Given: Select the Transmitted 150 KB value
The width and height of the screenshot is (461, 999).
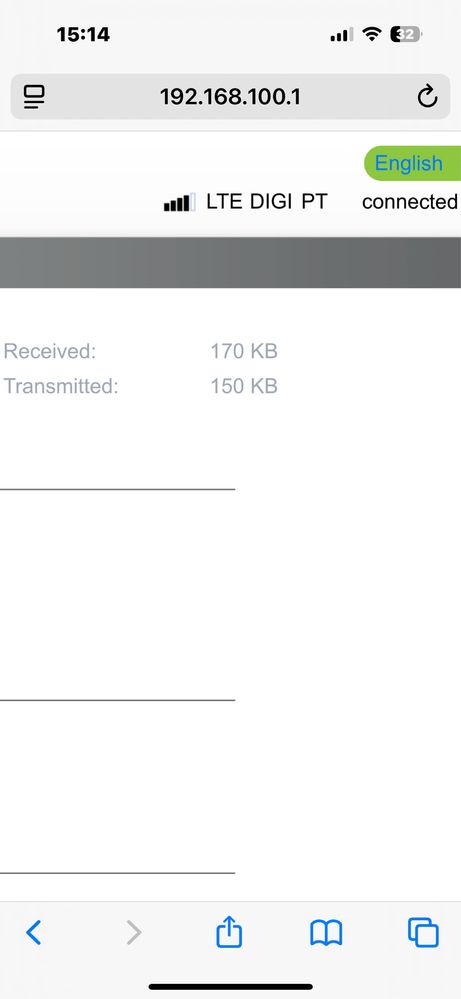Looking at the screenshot, I should pyautogui.click(x=244, y=386).
